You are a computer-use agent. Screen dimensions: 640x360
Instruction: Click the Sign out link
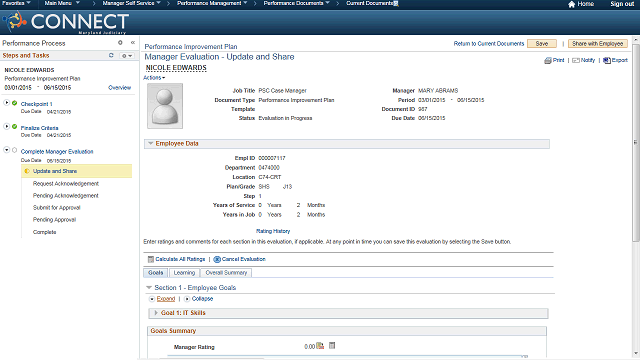point(622,4)
